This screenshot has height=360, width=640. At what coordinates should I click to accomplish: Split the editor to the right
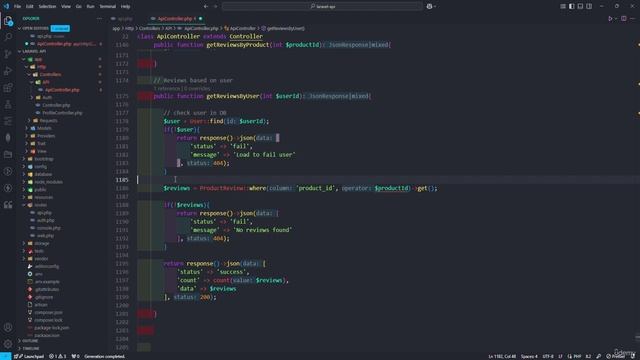[x=624, y=19]
